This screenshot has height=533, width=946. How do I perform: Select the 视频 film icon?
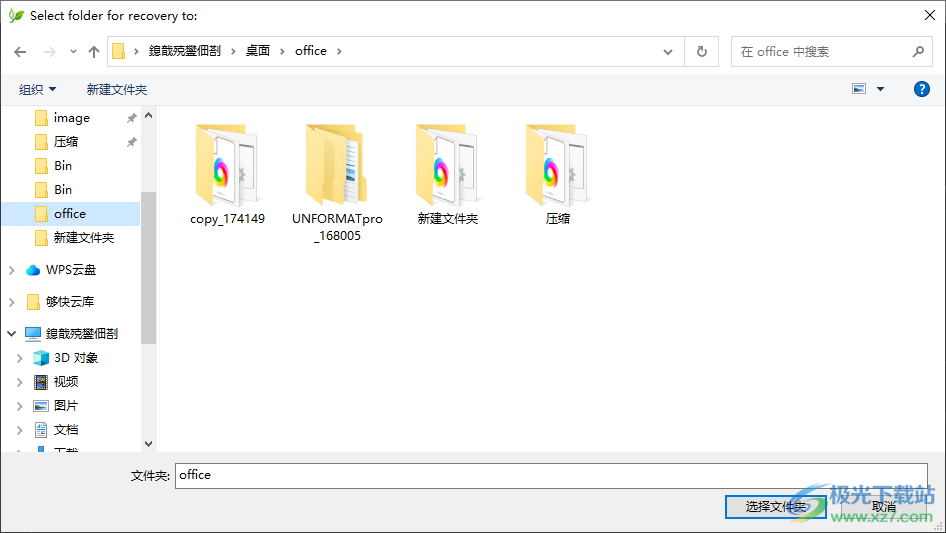tap(41, 382)
